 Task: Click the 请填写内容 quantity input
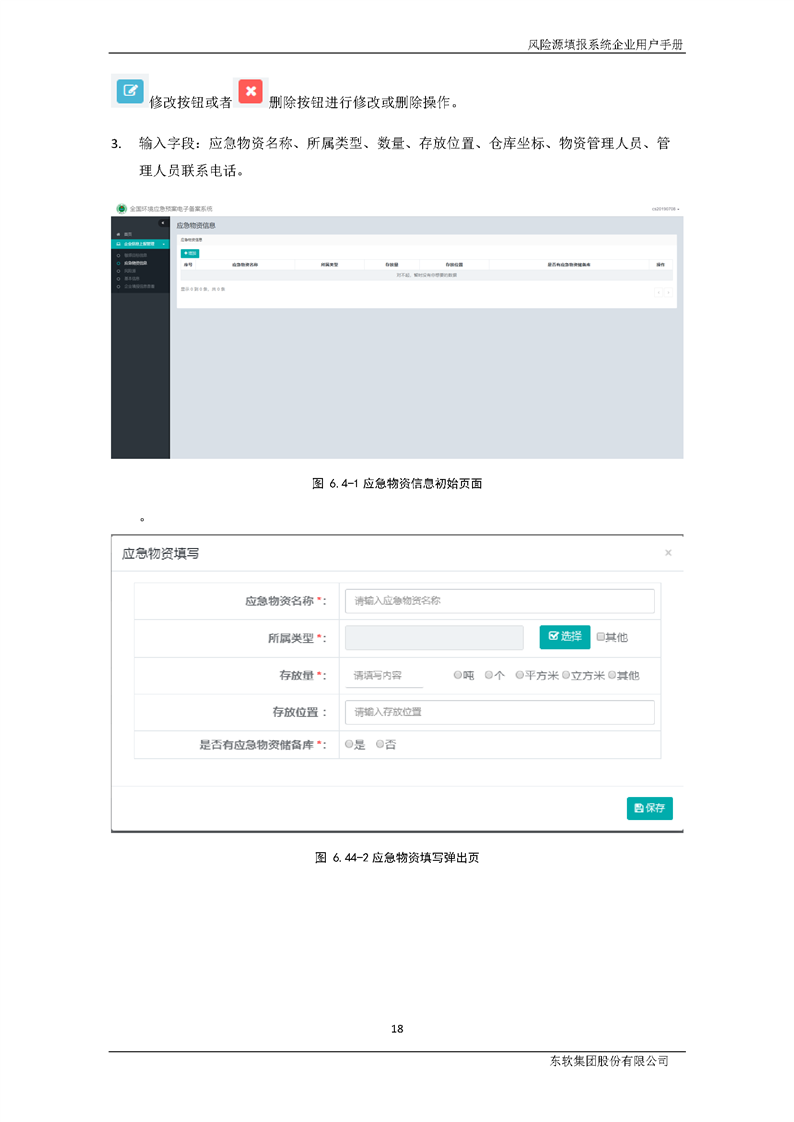pos(384,675)
